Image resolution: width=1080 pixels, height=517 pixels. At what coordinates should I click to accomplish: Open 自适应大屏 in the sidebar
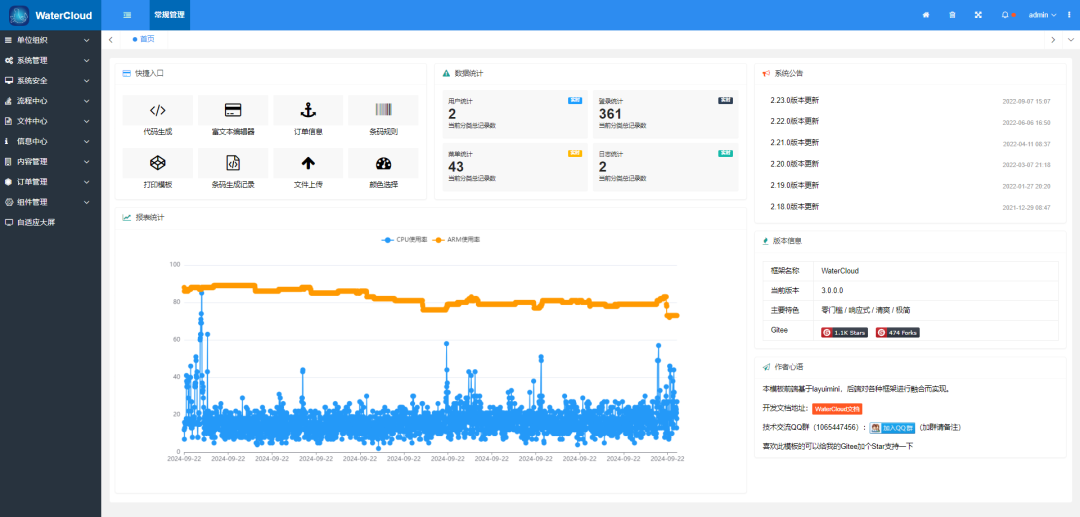pyautogui.click(x=36, y=222)
